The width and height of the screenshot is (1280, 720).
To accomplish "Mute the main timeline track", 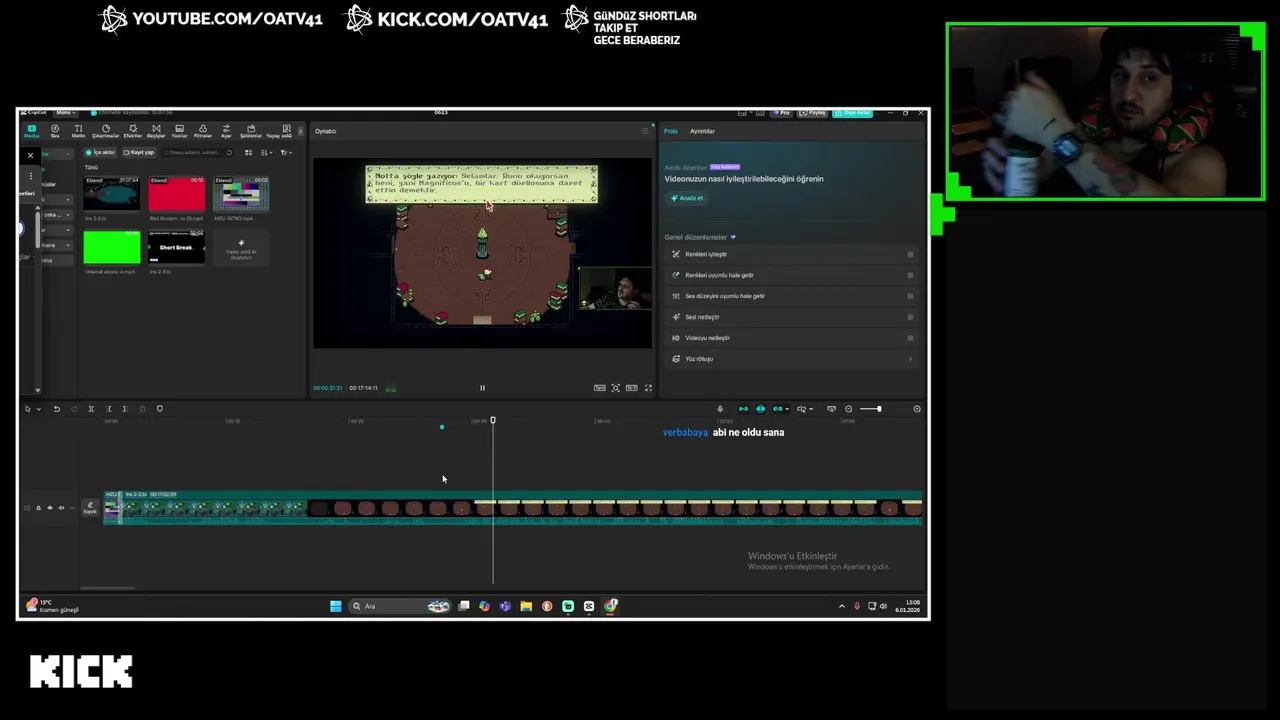I will [61, 508].
